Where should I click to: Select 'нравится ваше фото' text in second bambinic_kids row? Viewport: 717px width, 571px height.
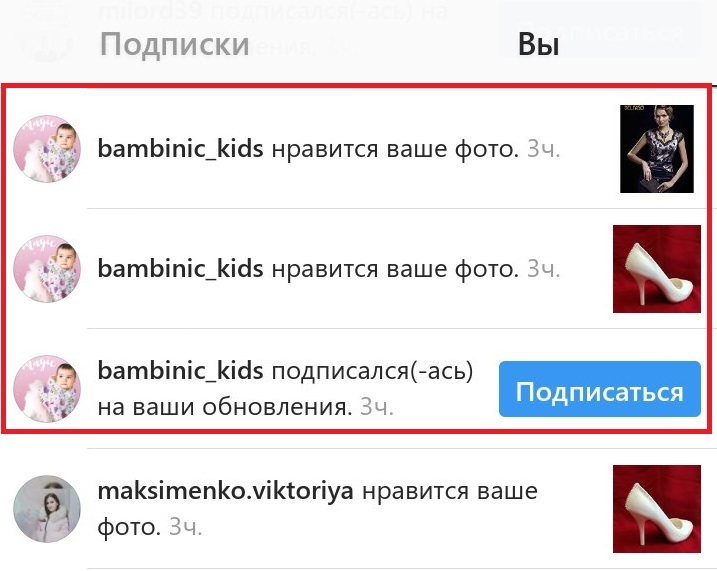[395, 269]
